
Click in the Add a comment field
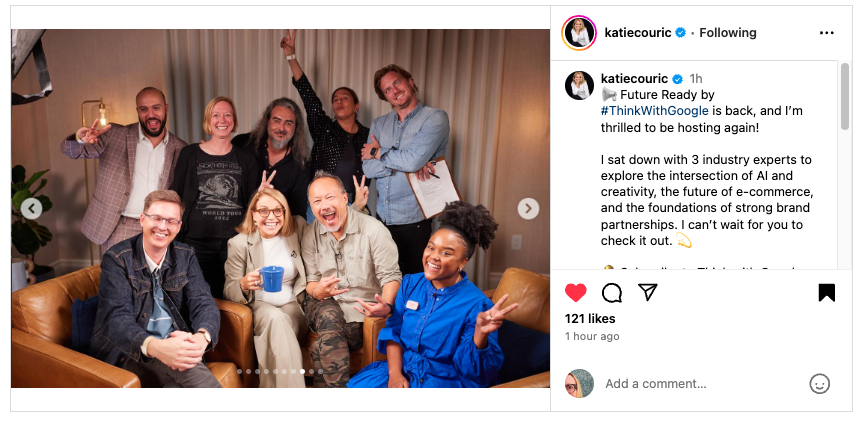click(x=655, y=384)
